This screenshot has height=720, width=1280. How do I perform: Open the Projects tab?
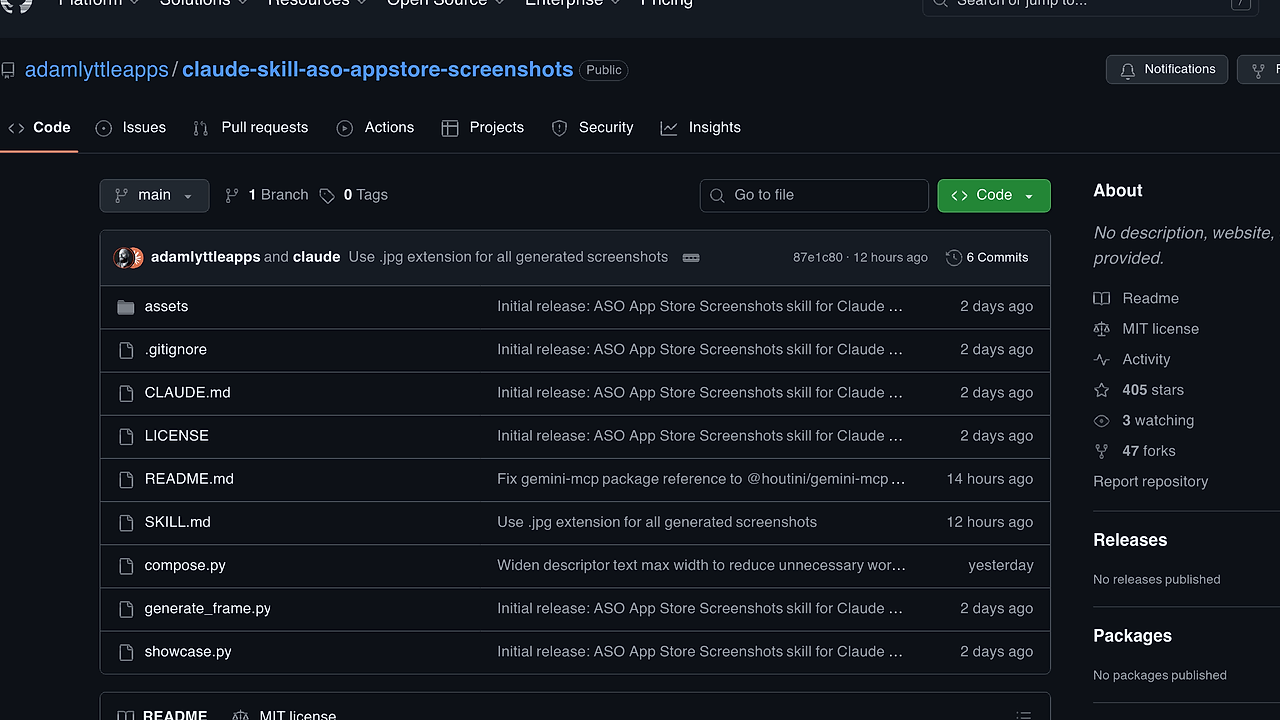click(483, 127)
